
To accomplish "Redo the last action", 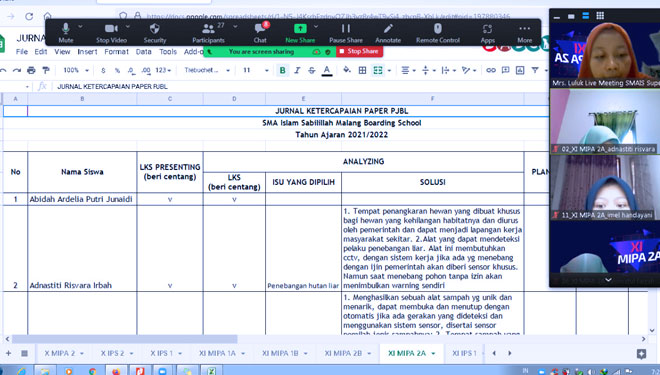I will (x=17, y=70).
